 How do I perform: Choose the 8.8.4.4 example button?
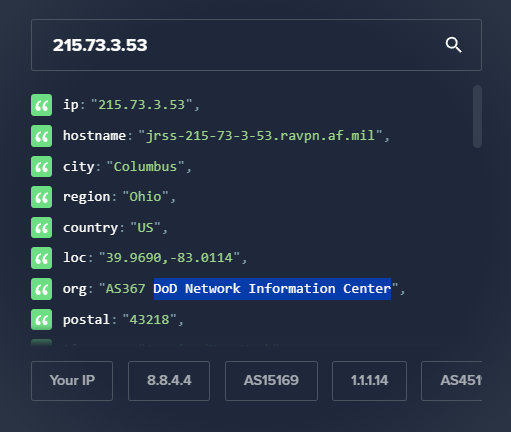click(169, 381)
